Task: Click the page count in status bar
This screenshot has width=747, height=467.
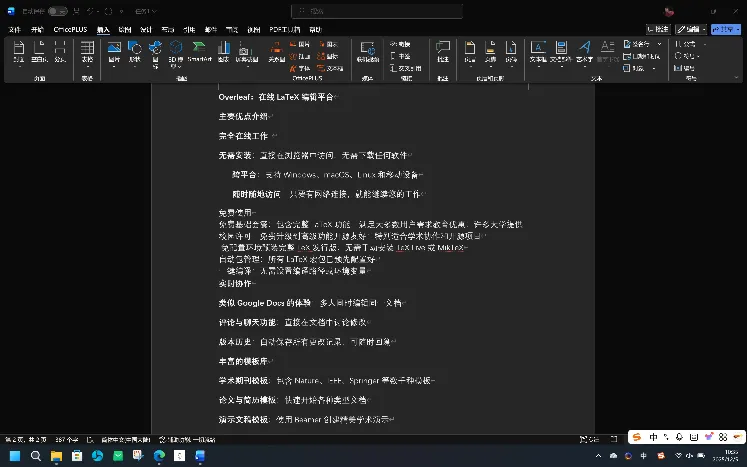Action: tap(26, 439)
